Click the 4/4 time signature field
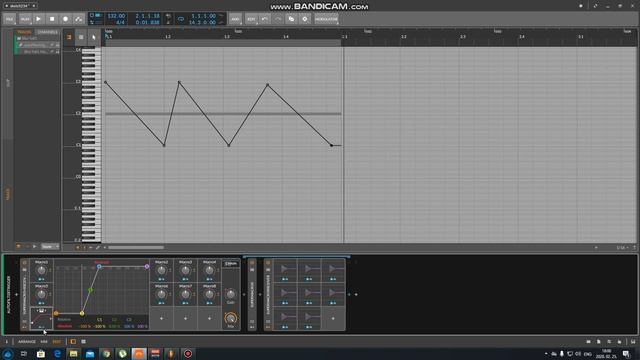 pyautogui.click(x=120, y=22)
